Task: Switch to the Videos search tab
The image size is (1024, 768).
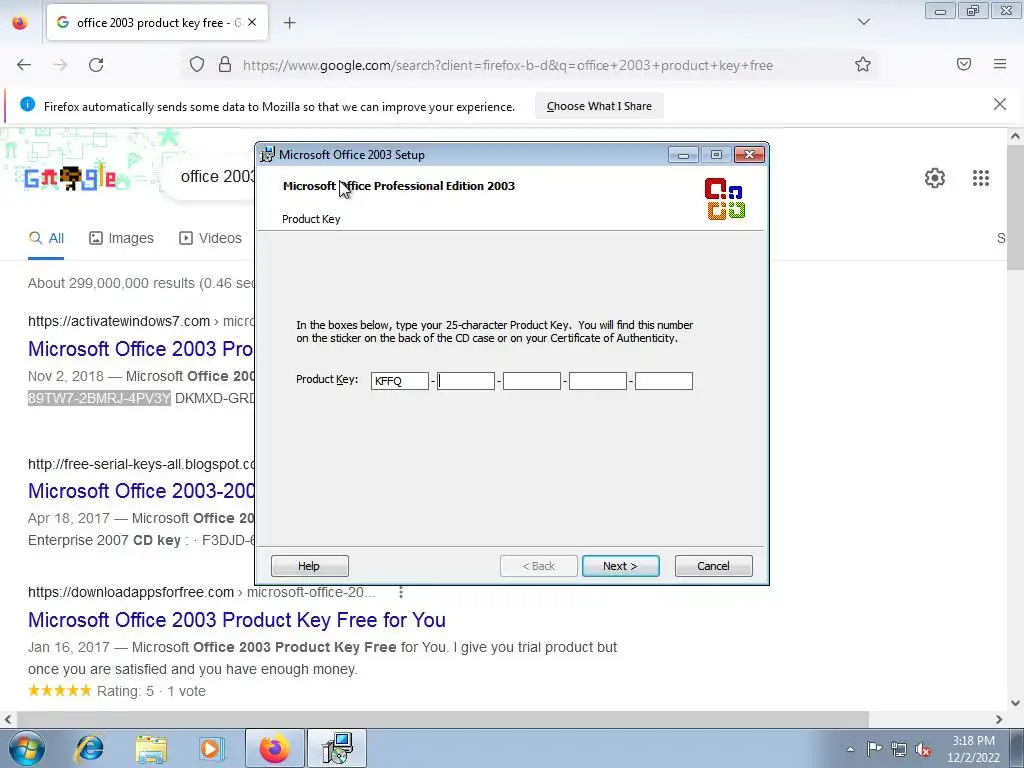Action: (x=210, y=238)
